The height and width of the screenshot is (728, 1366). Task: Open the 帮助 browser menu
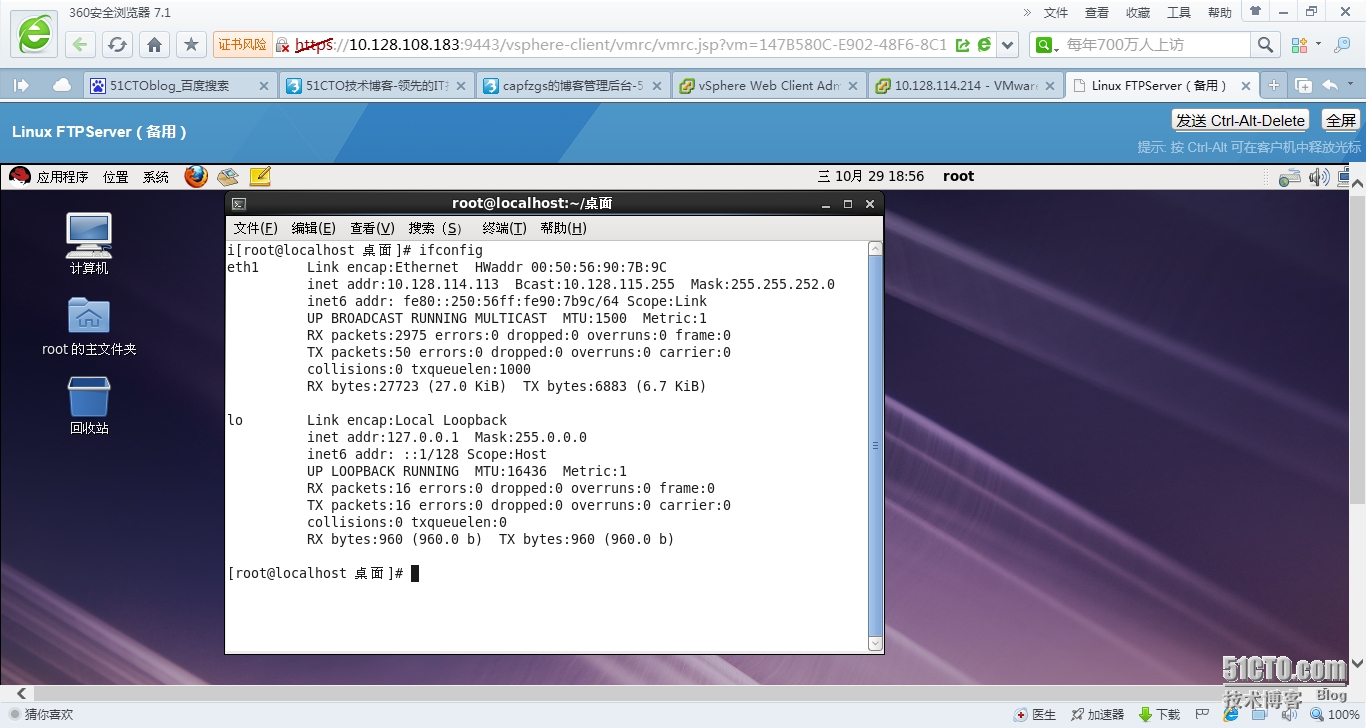(1220, 13)
